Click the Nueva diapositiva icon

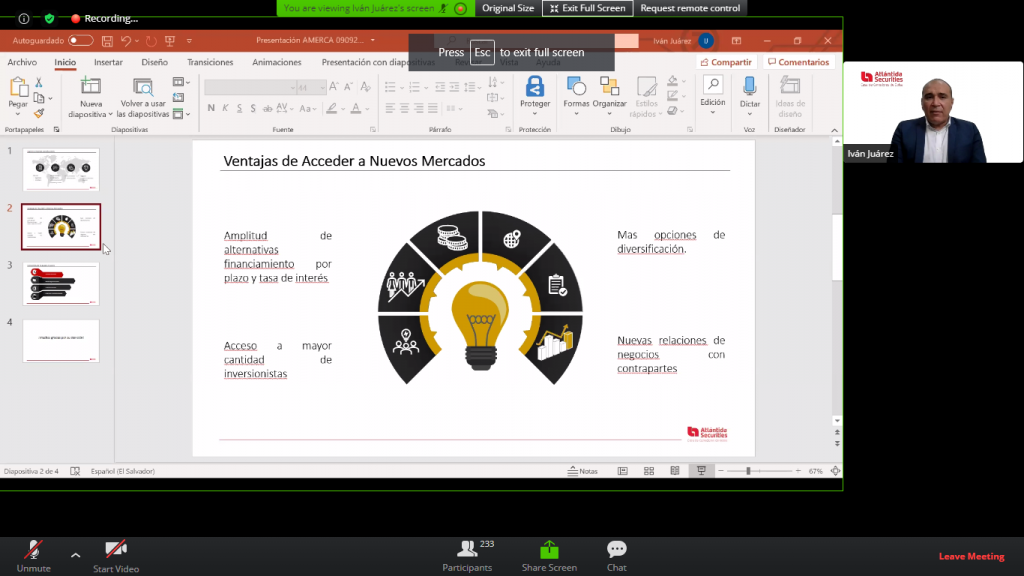[90, 86]
